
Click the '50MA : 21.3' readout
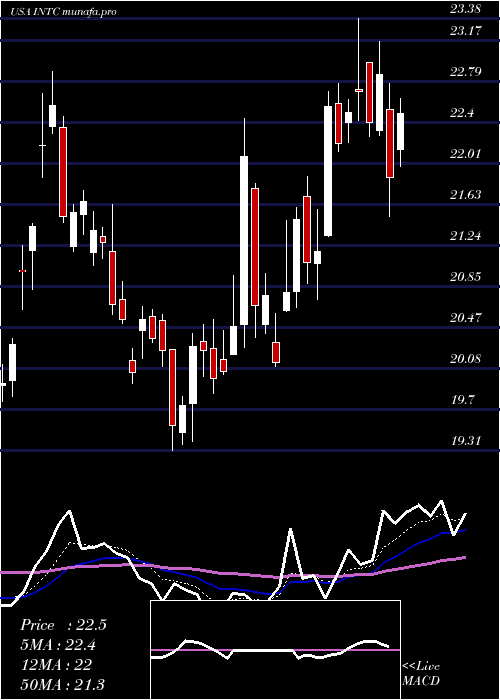(x=62, y=684)
